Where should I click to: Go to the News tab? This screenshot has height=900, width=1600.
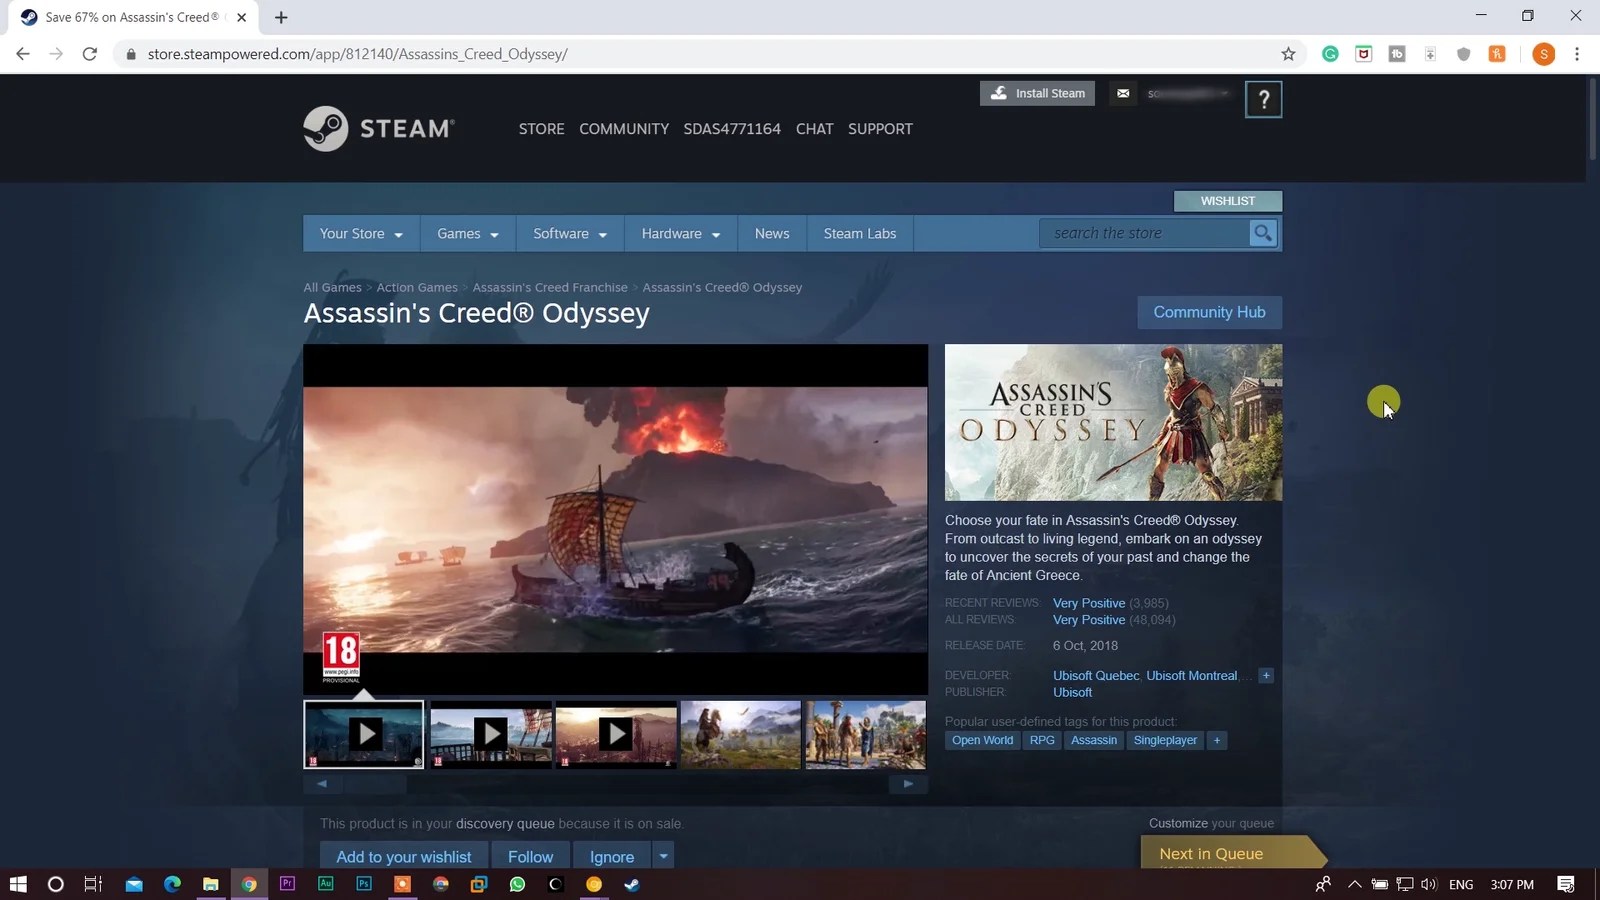[x=772, y=233]
